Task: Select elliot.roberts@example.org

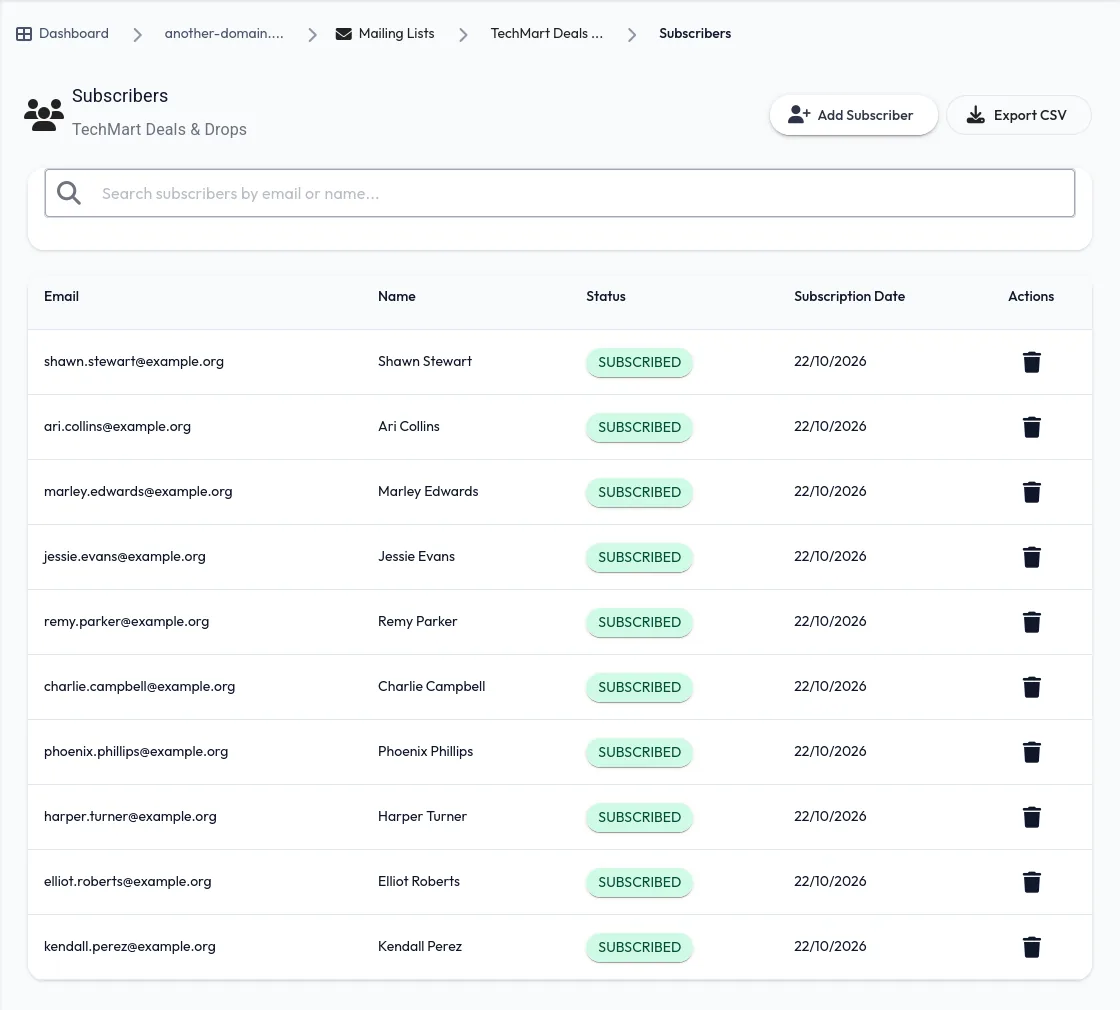Action: point(127,881)
